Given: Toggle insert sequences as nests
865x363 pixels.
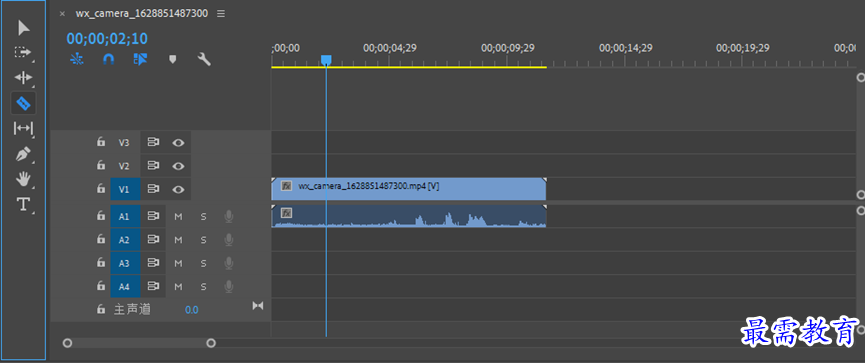Looking at the screenshot, I should [77, 59].
